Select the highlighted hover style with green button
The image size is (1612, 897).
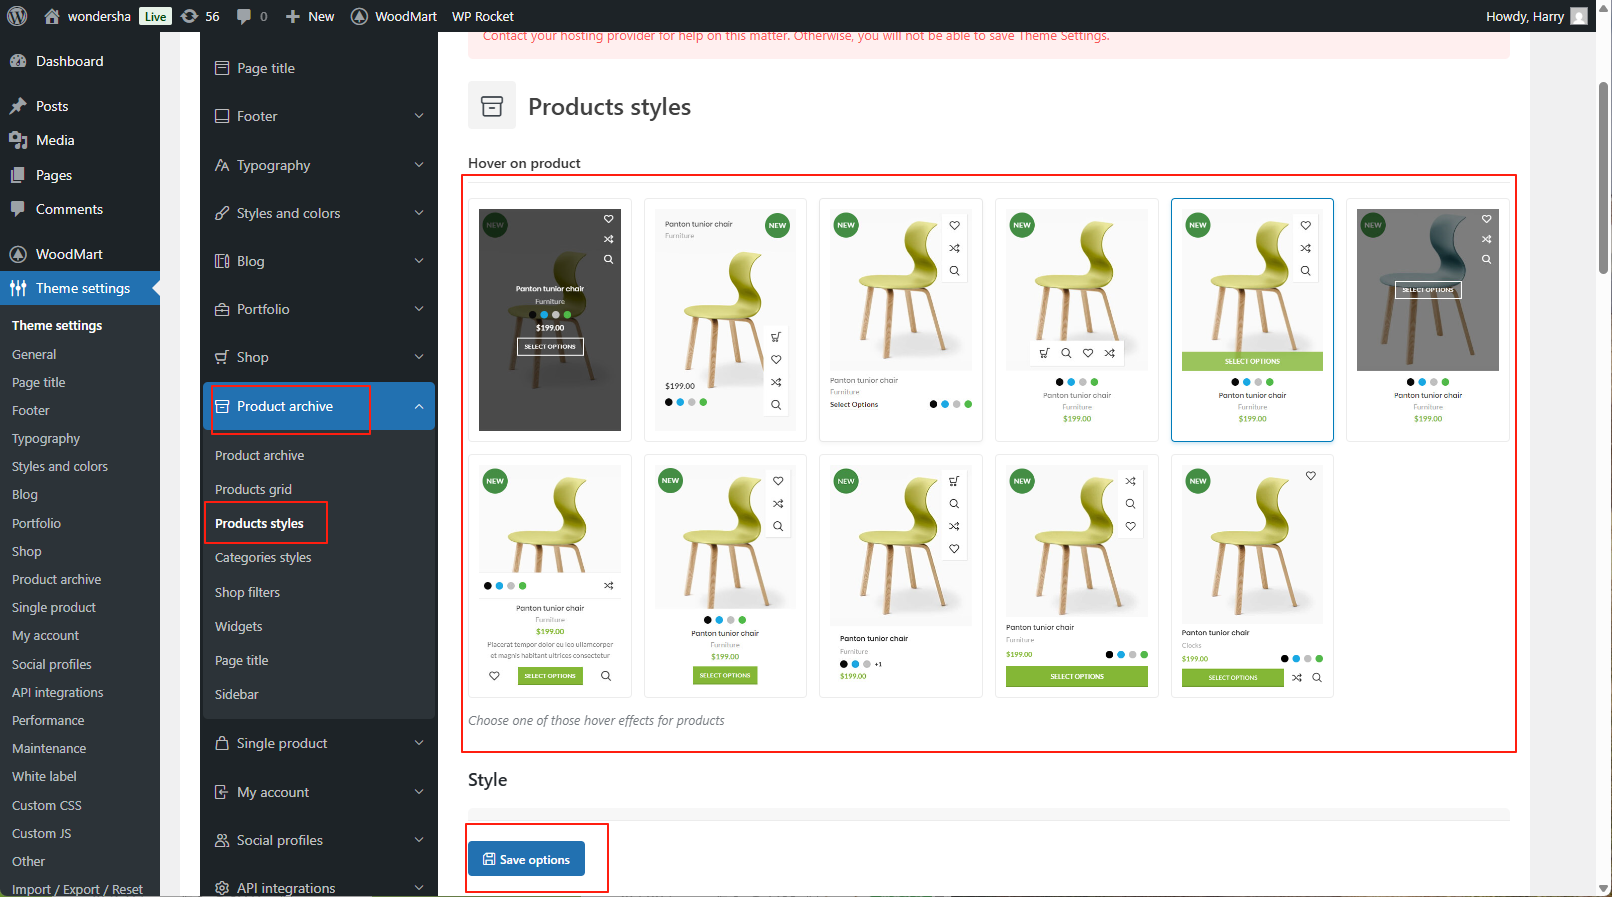[x=1252, y=319]
